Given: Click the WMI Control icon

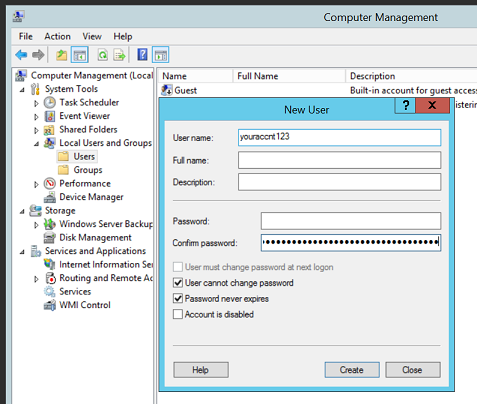Looking at the screenshot, I should click(x=50, y=305).
